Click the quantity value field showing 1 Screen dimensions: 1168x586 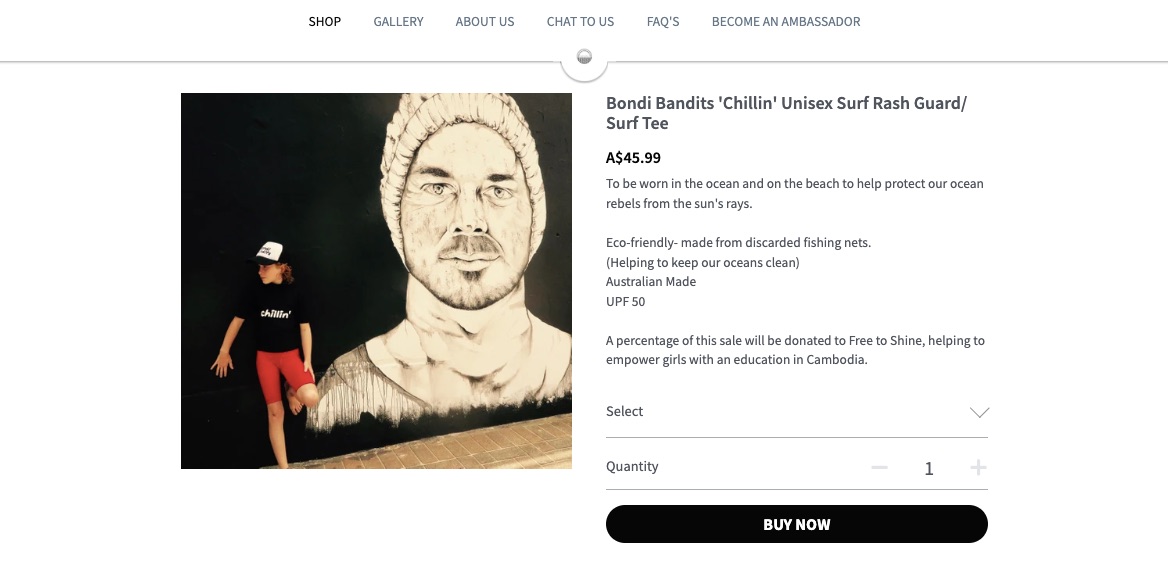(x=929, y=468)
